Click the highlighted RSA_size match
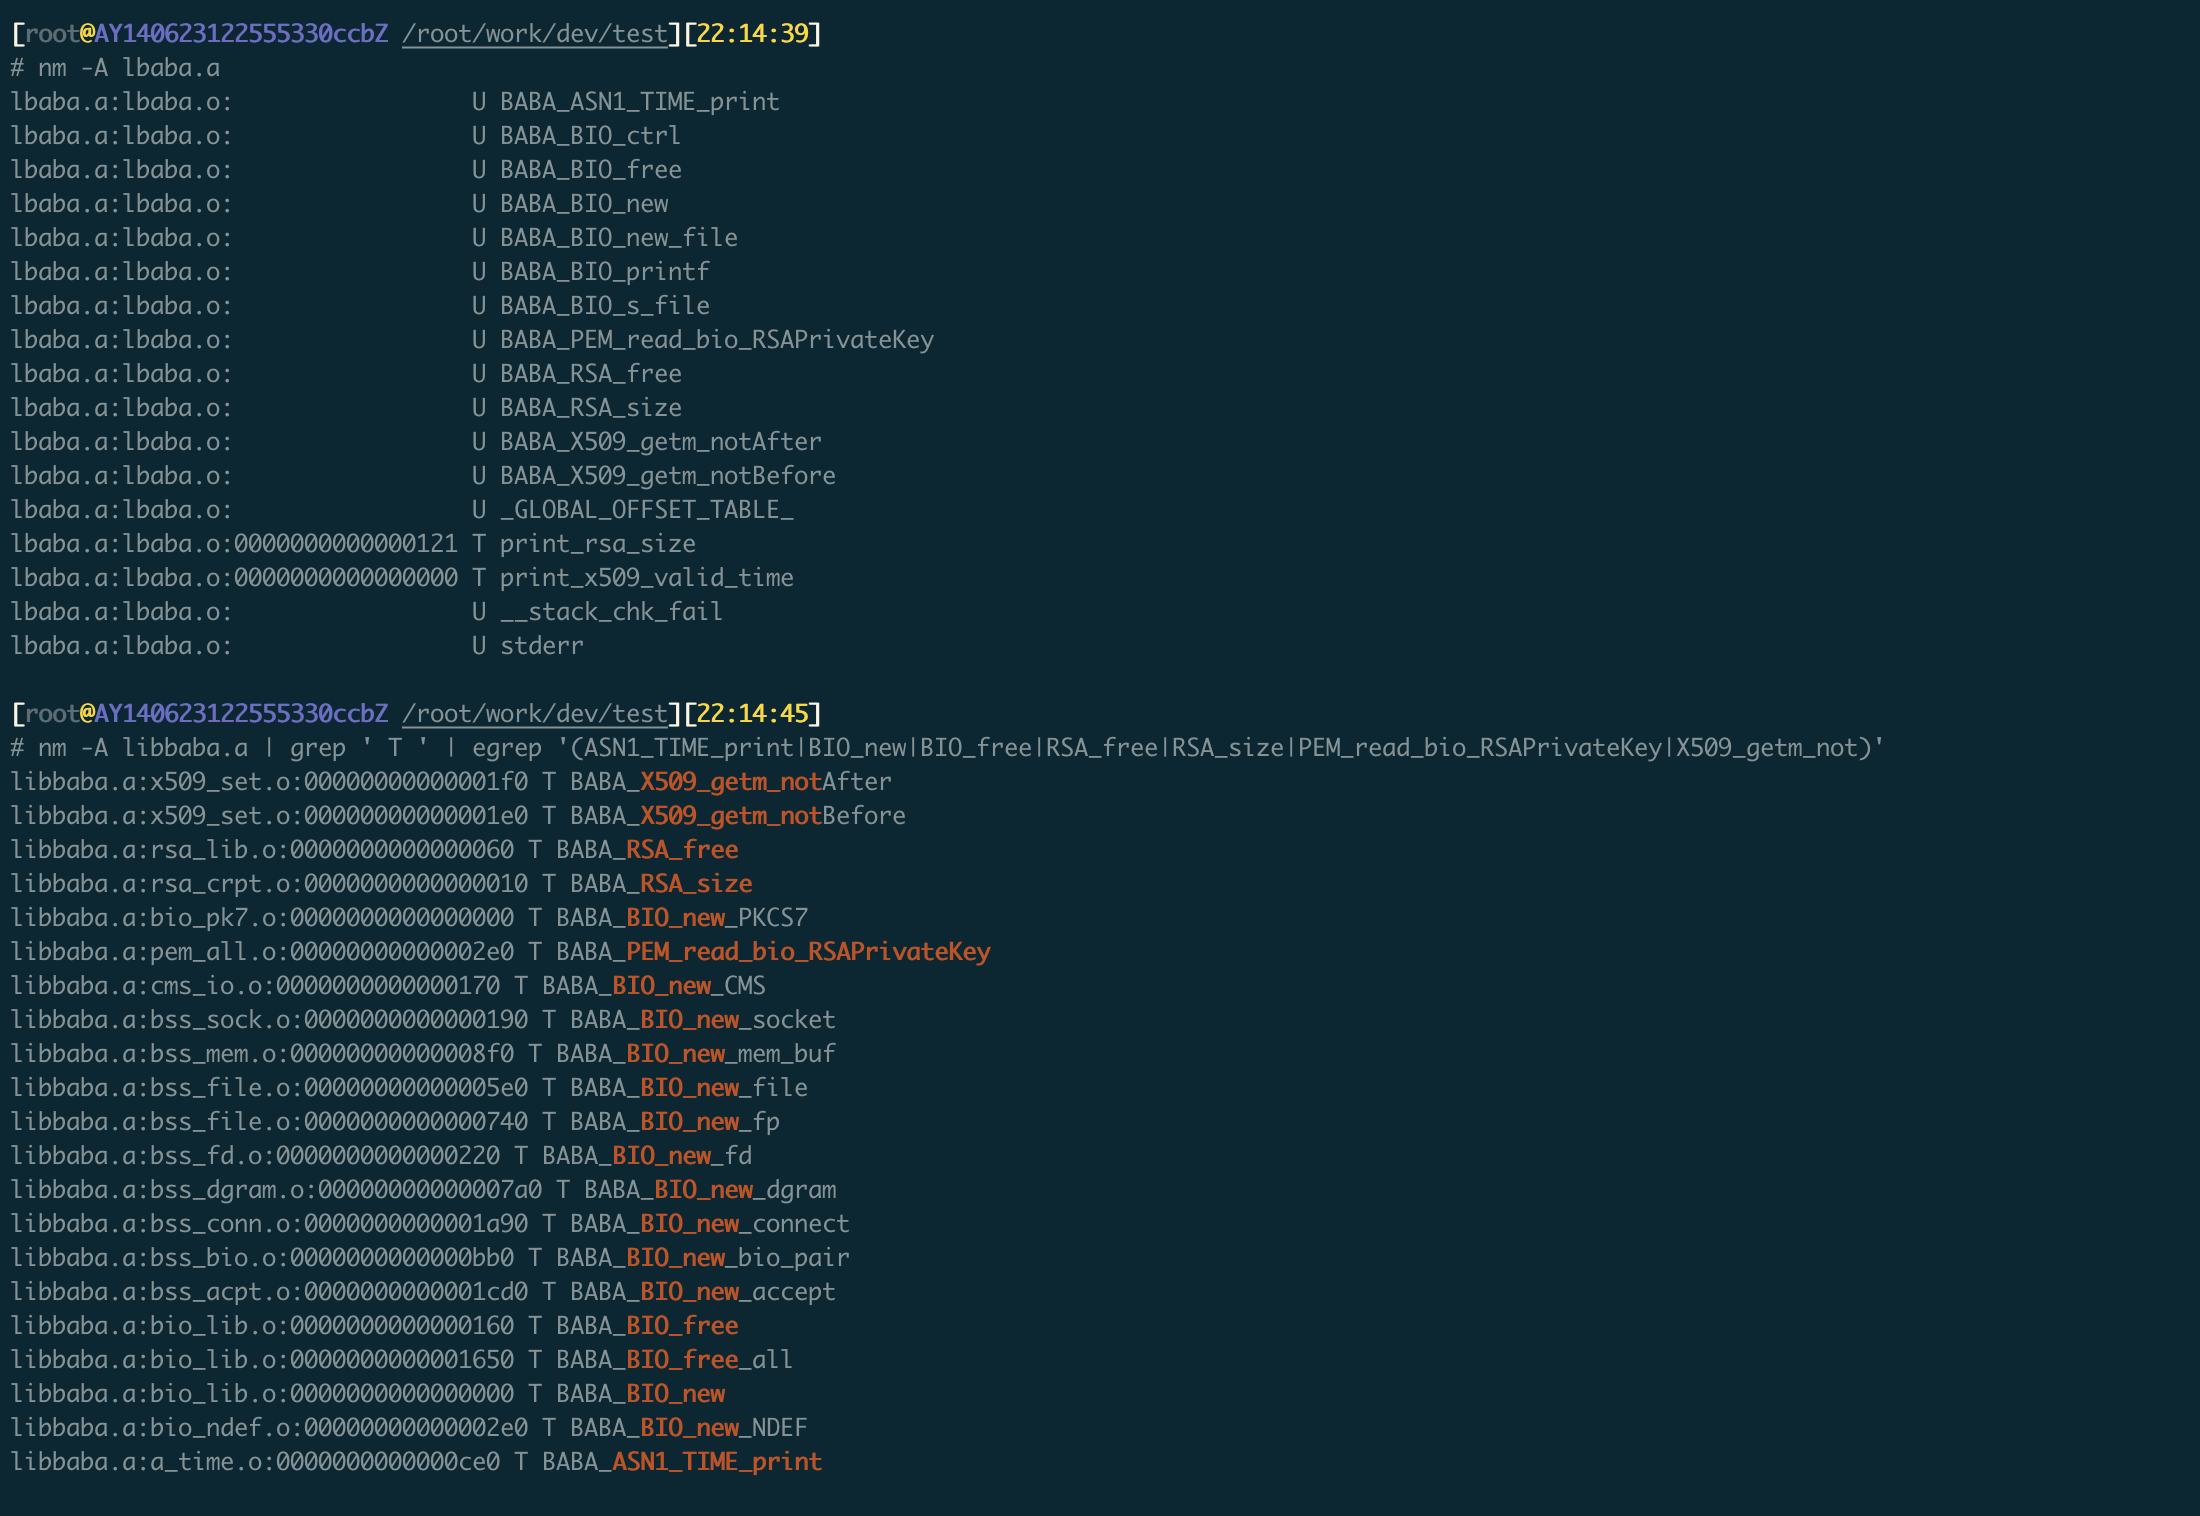Viewport: 2200px width, 1516px height. click(x=696, y=884)
